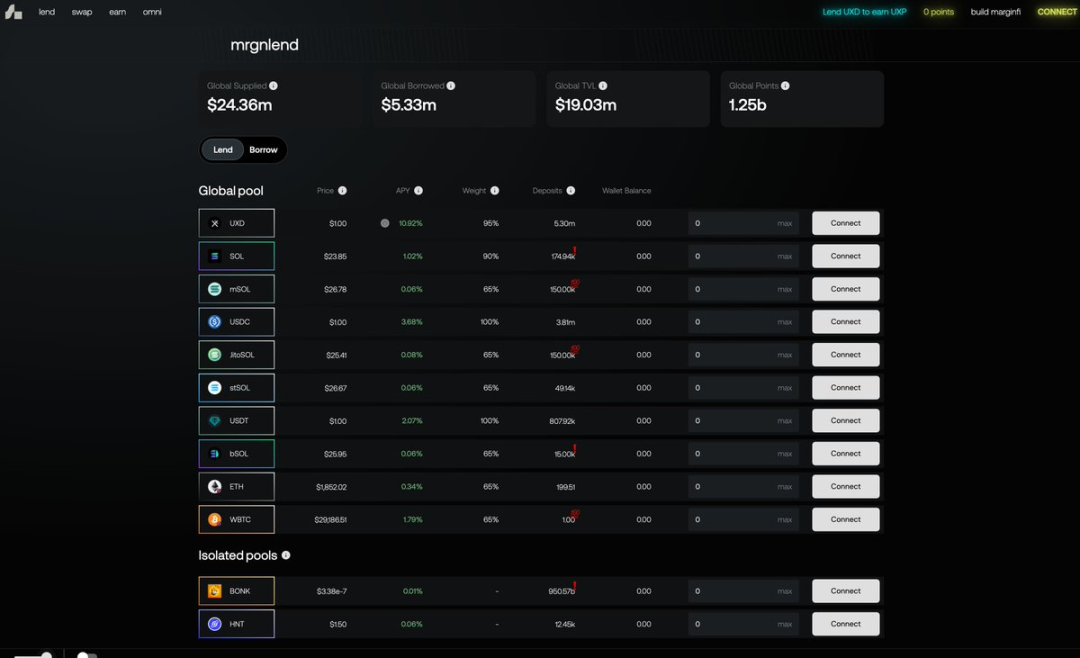The width and height of the screenshot is (1080, 658).
Task: Click the WBTC bitcoin icon
Action: [x=214, y=520]
